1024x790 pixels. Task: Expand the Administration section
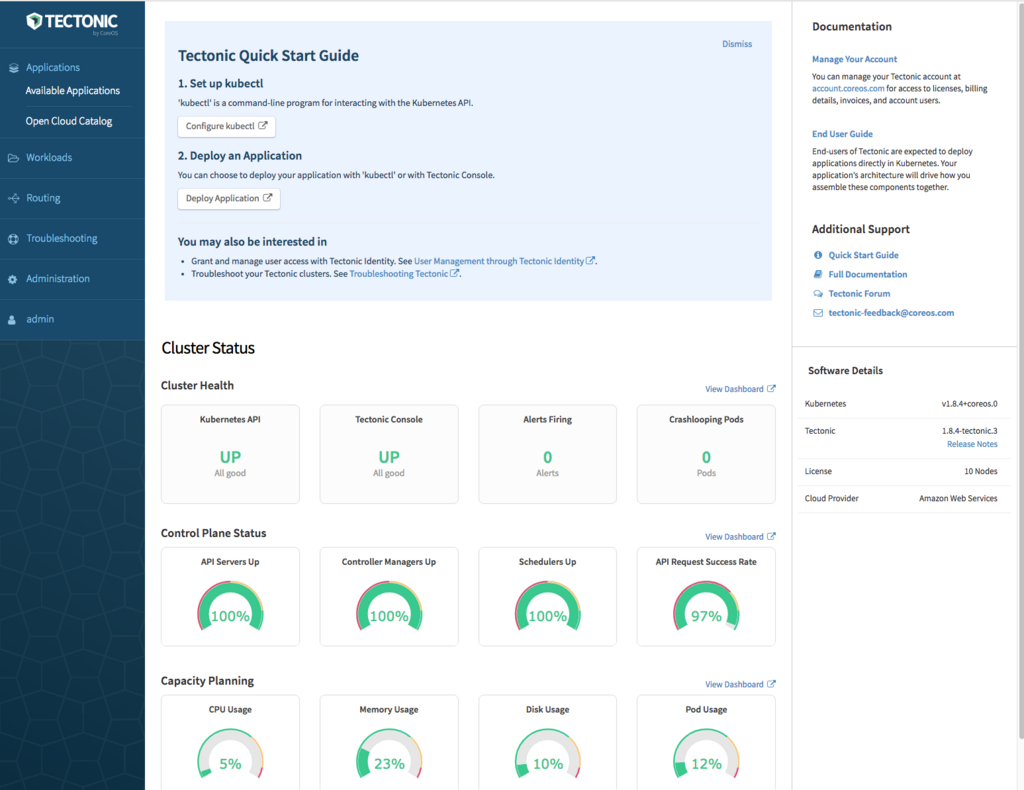tap(57, 278)
